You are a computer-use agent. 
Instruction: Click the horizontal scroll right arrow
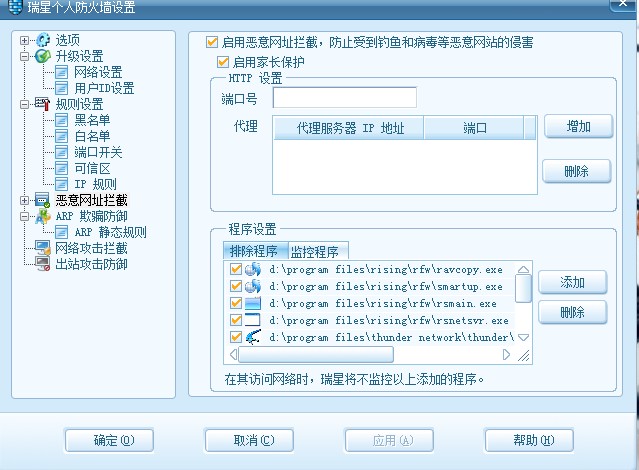pos(506,354)
